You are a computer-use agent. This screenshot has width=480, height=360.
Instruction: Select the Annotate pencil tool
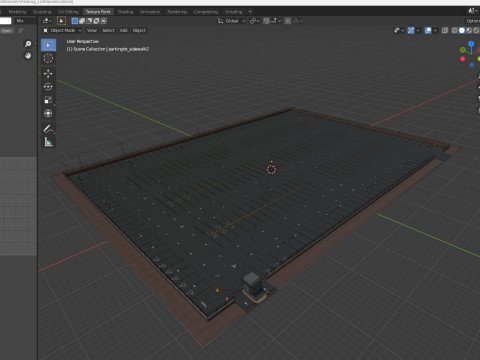[x=48, y=129]
